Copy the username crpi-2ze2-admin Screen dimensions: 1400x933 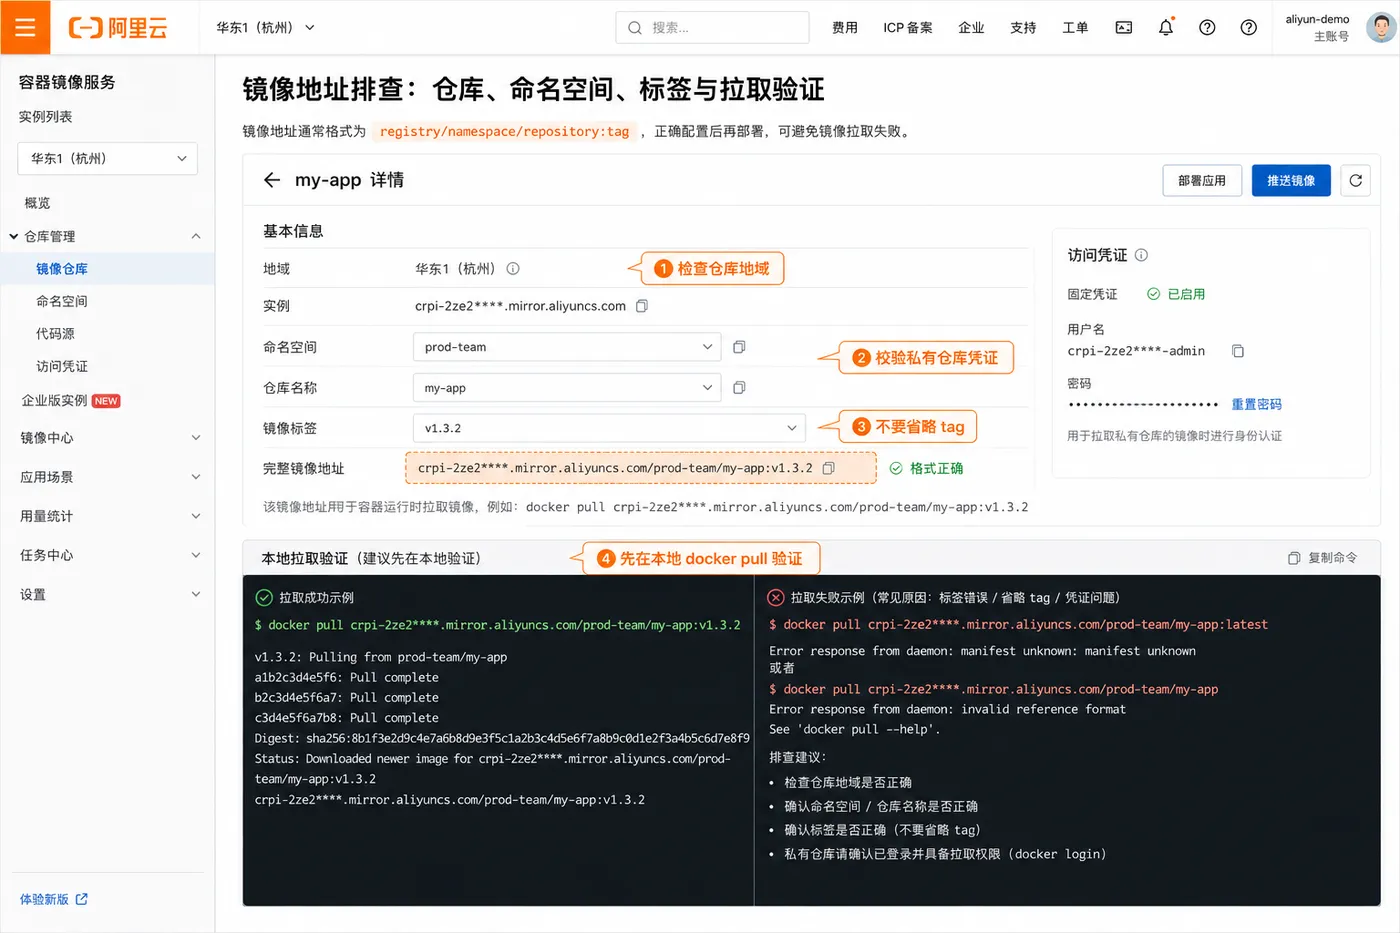(1238, 351)
